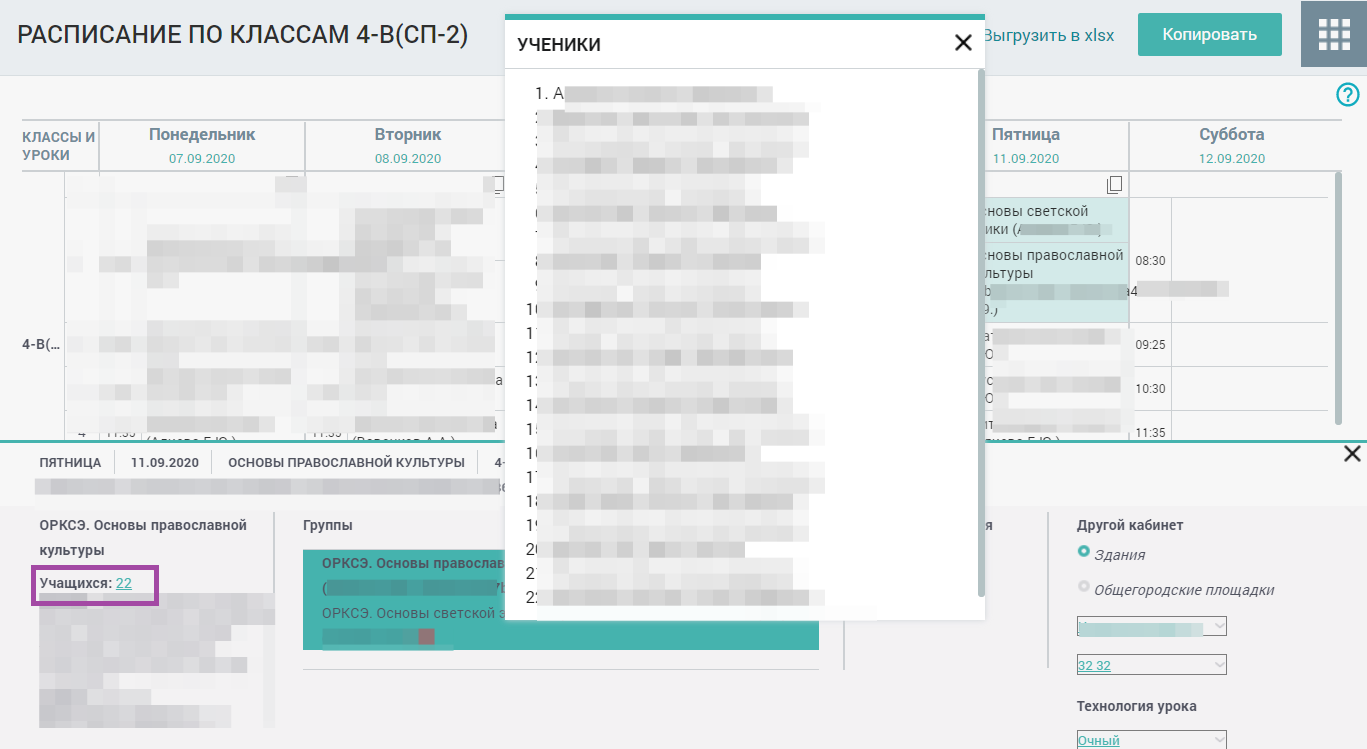Screen dimensions: 1367x749
Task: Click the copy icon in Пятница column
Action: 1115,184
